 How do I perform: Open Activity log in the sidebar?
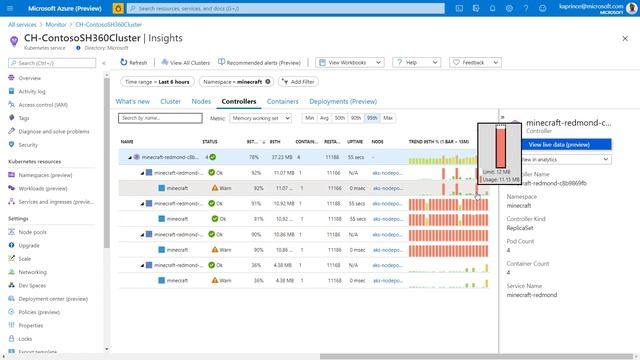[32, 91]
